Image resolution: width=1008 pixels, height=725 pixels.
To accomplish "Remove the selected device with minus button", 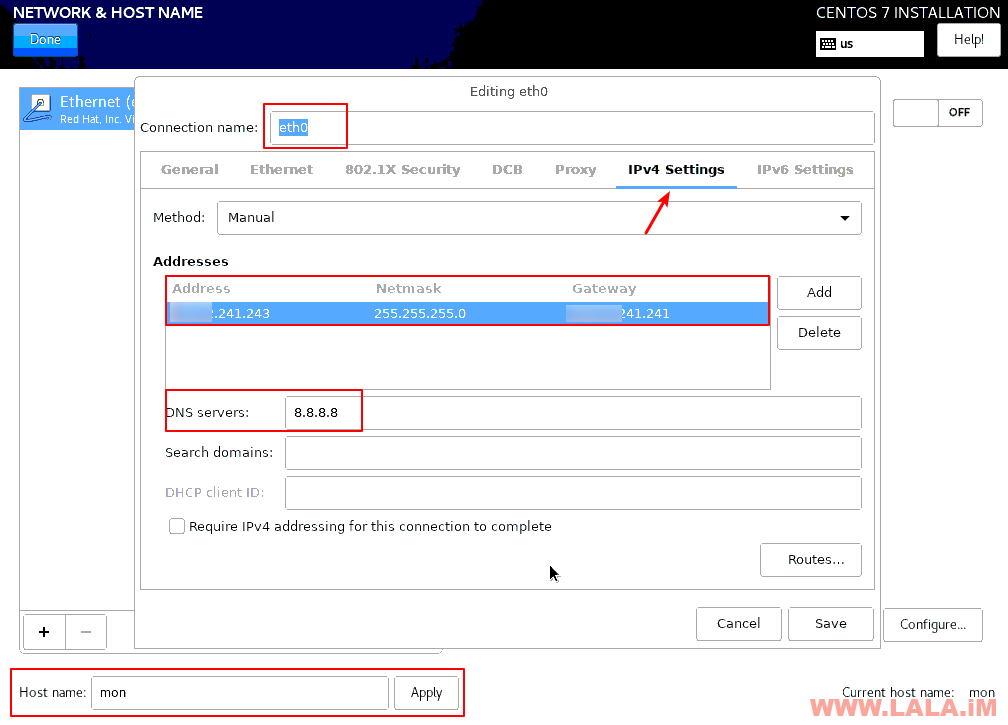I will [x=86, y=632].
